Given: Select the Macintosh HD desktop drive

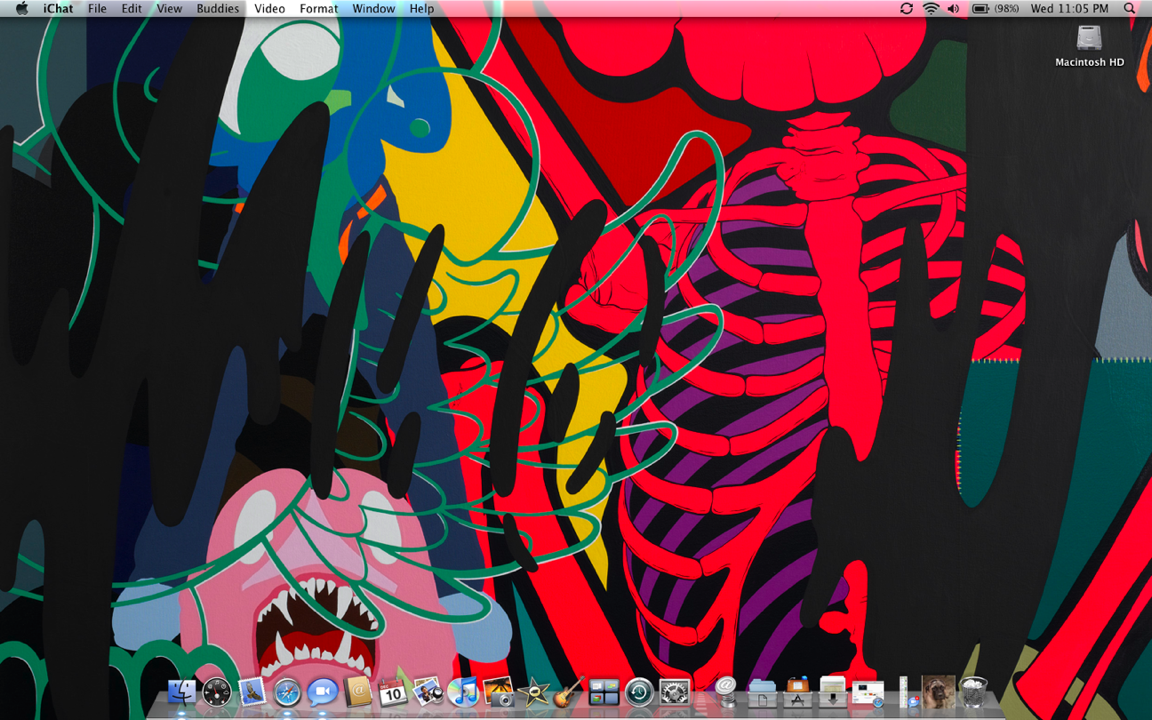Looking at the screenshot, I should [1089, 45].
